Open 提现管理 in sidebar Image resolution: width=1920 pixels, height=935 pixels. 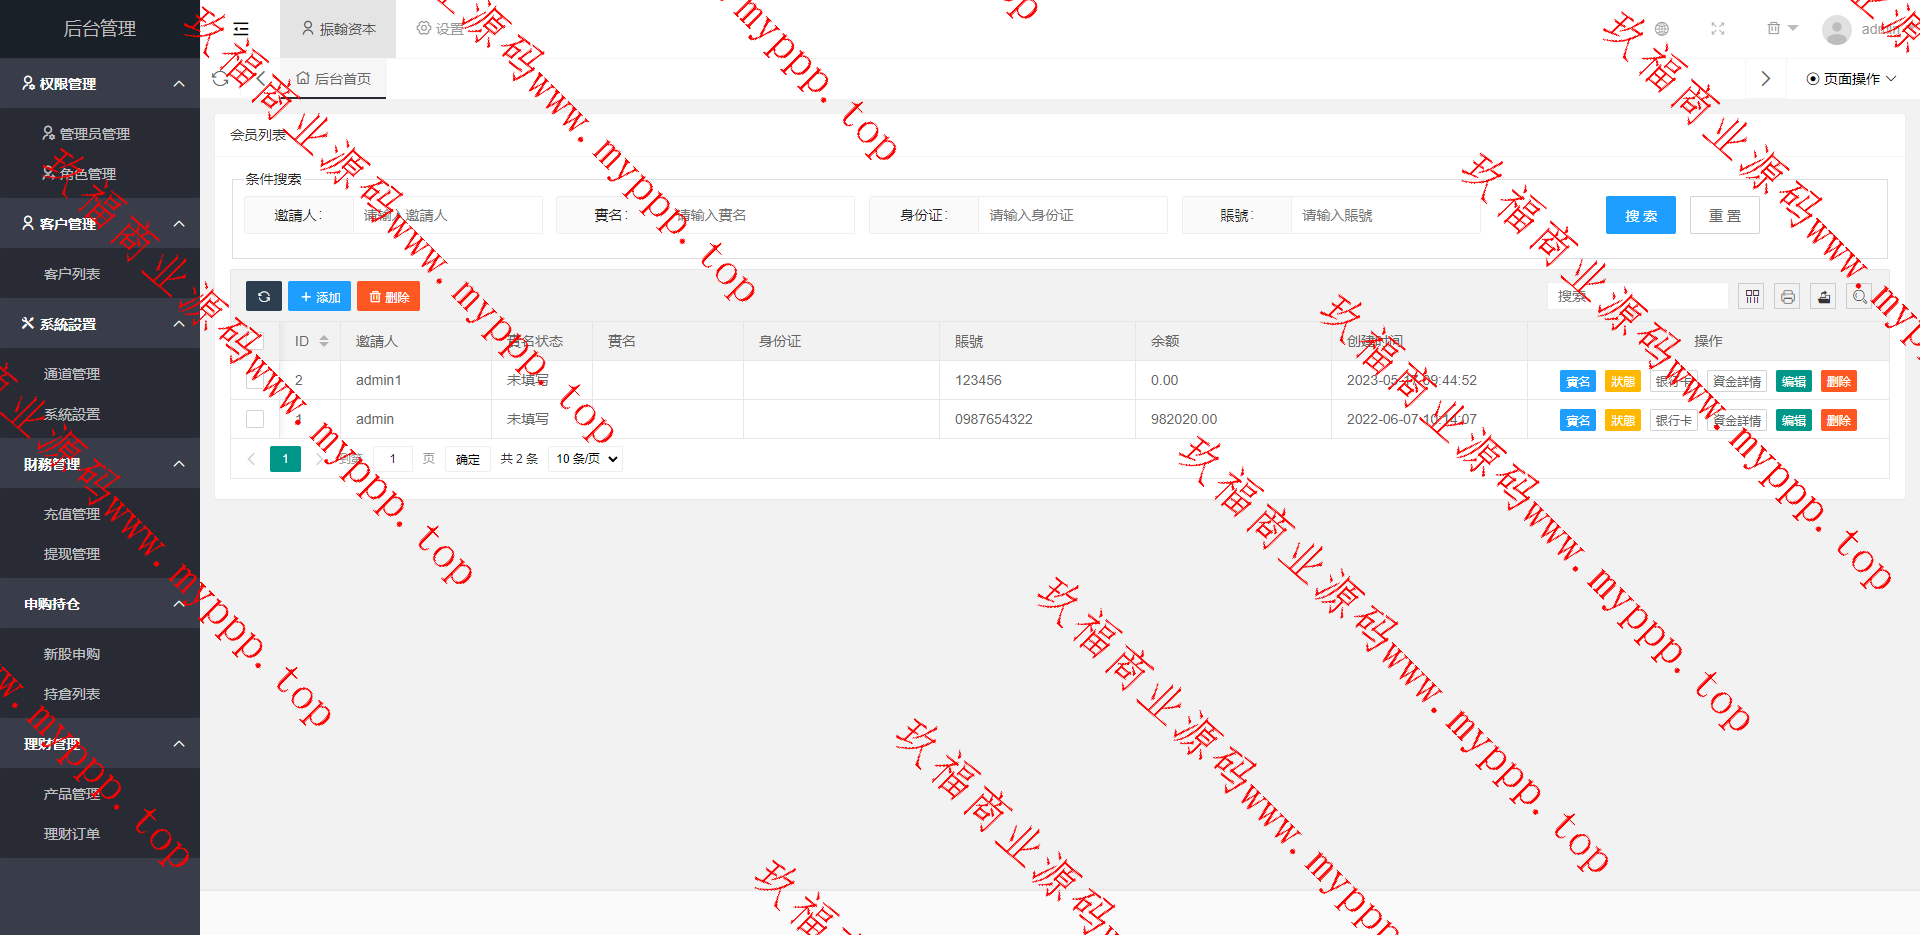(100, 553)
